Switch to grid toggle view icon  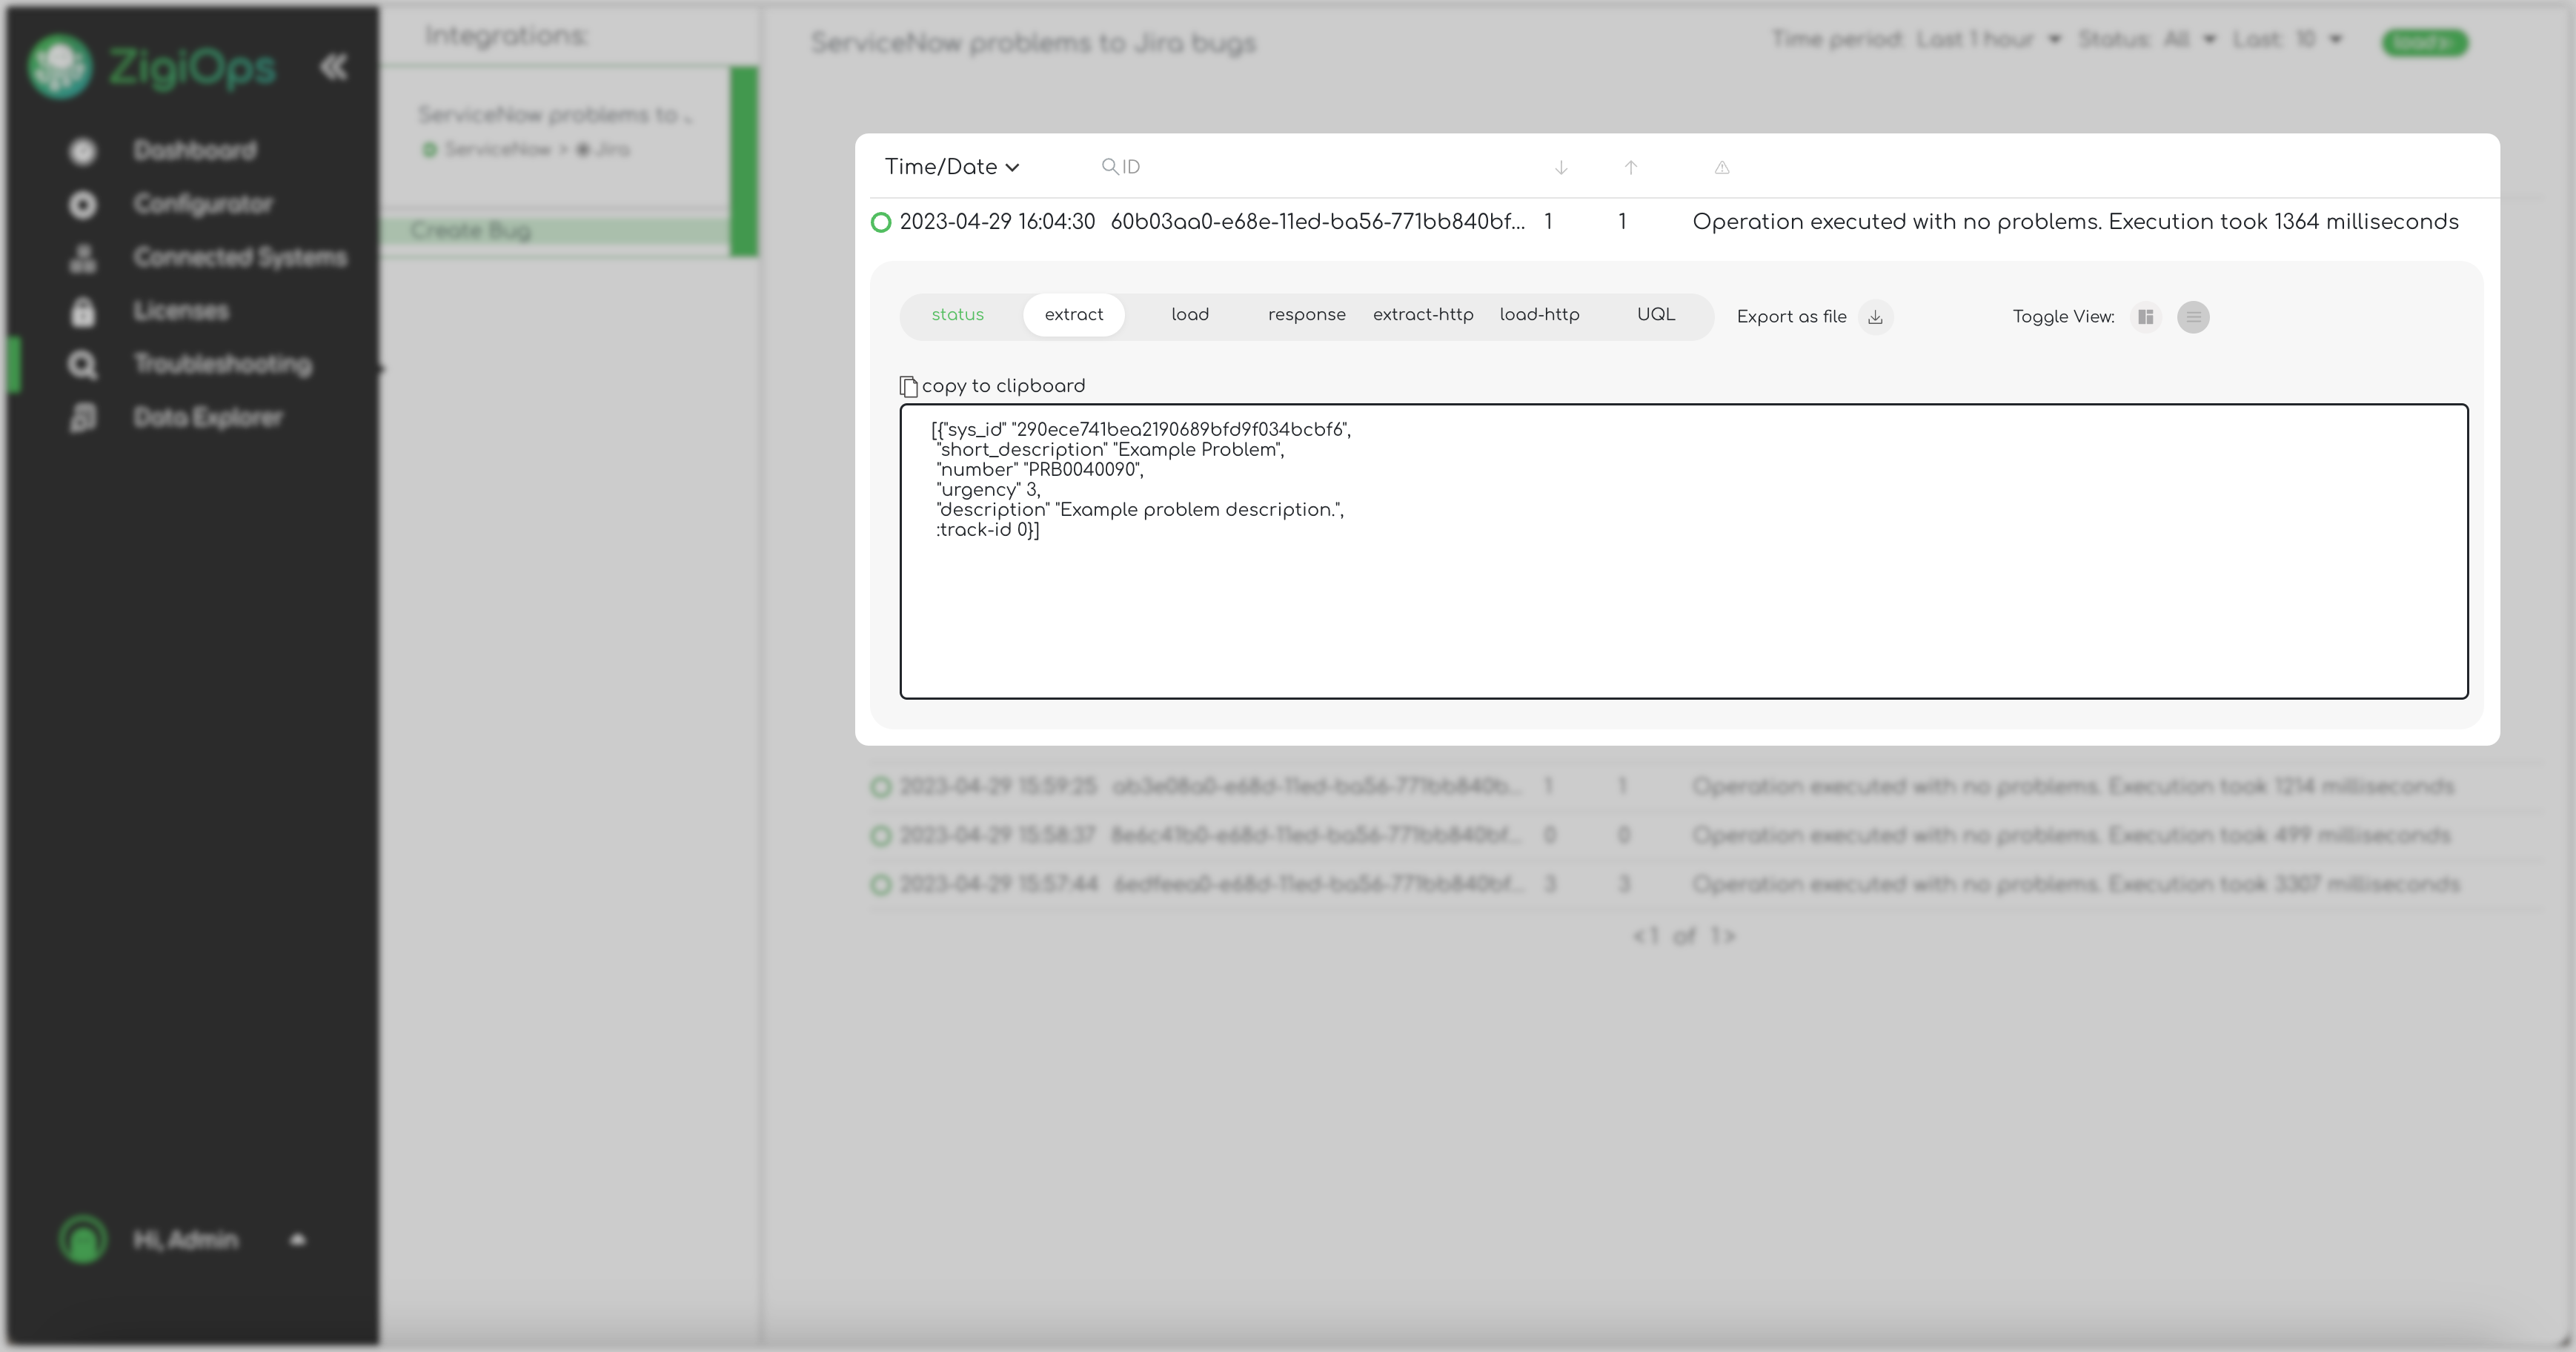point(2145,317)
